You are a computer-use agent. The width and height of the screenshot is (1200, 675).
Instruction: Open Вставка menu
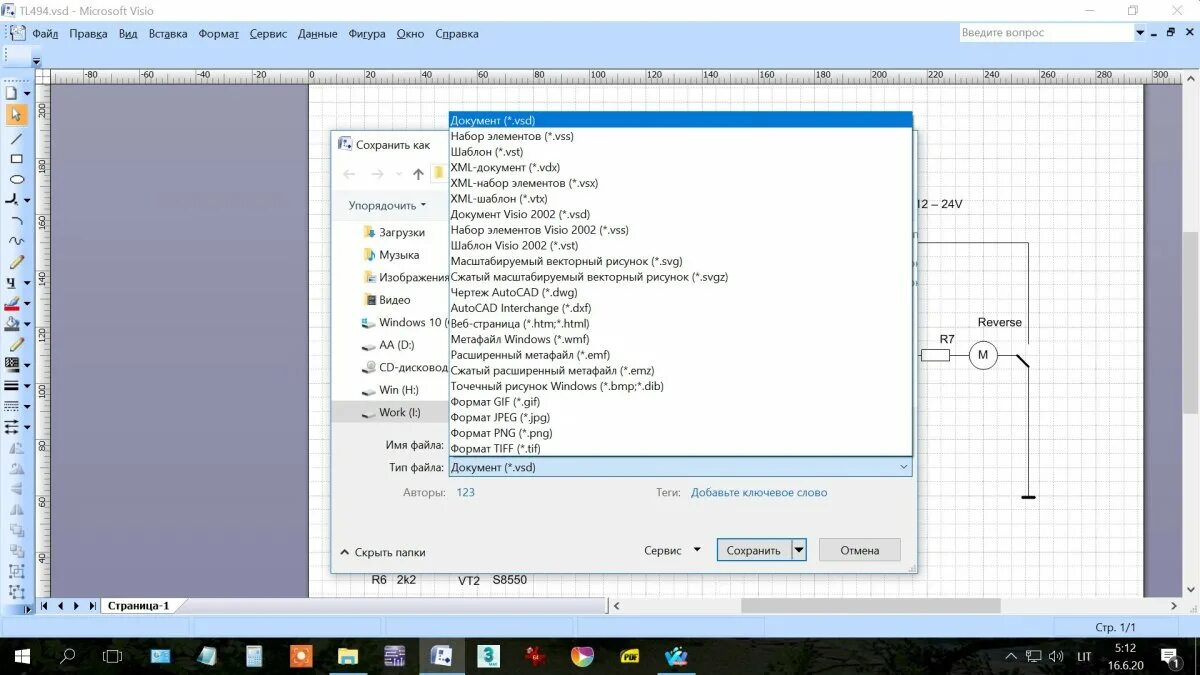pos(168,33)
